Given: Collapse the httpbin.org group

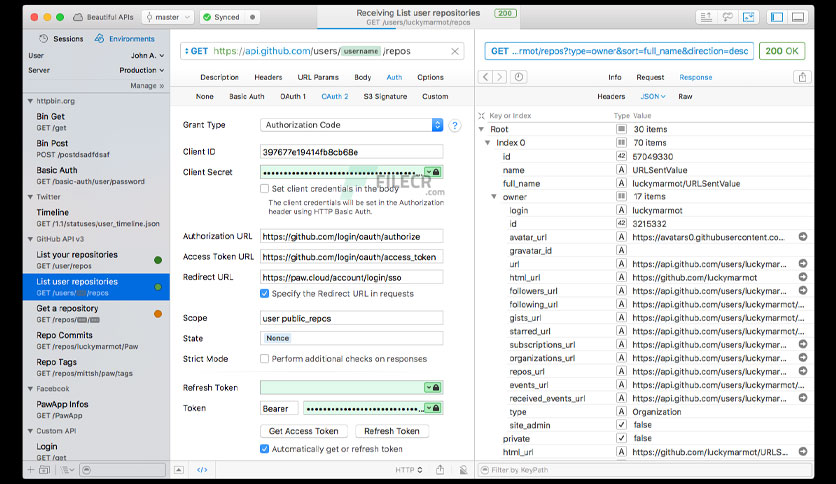Looking at the screenshot, I should (30, 101).
